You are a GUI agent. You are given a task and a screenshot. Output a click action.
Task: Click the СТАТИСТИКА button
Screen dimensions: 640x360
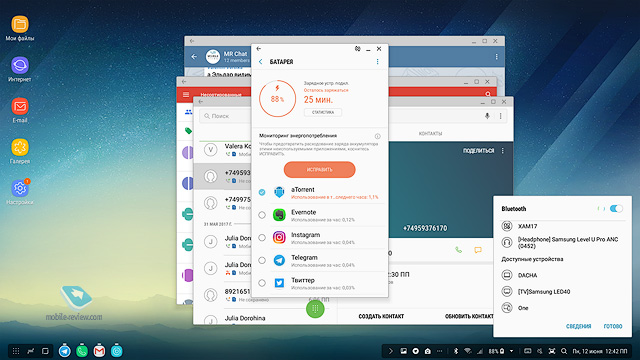(x=323, y=112)
